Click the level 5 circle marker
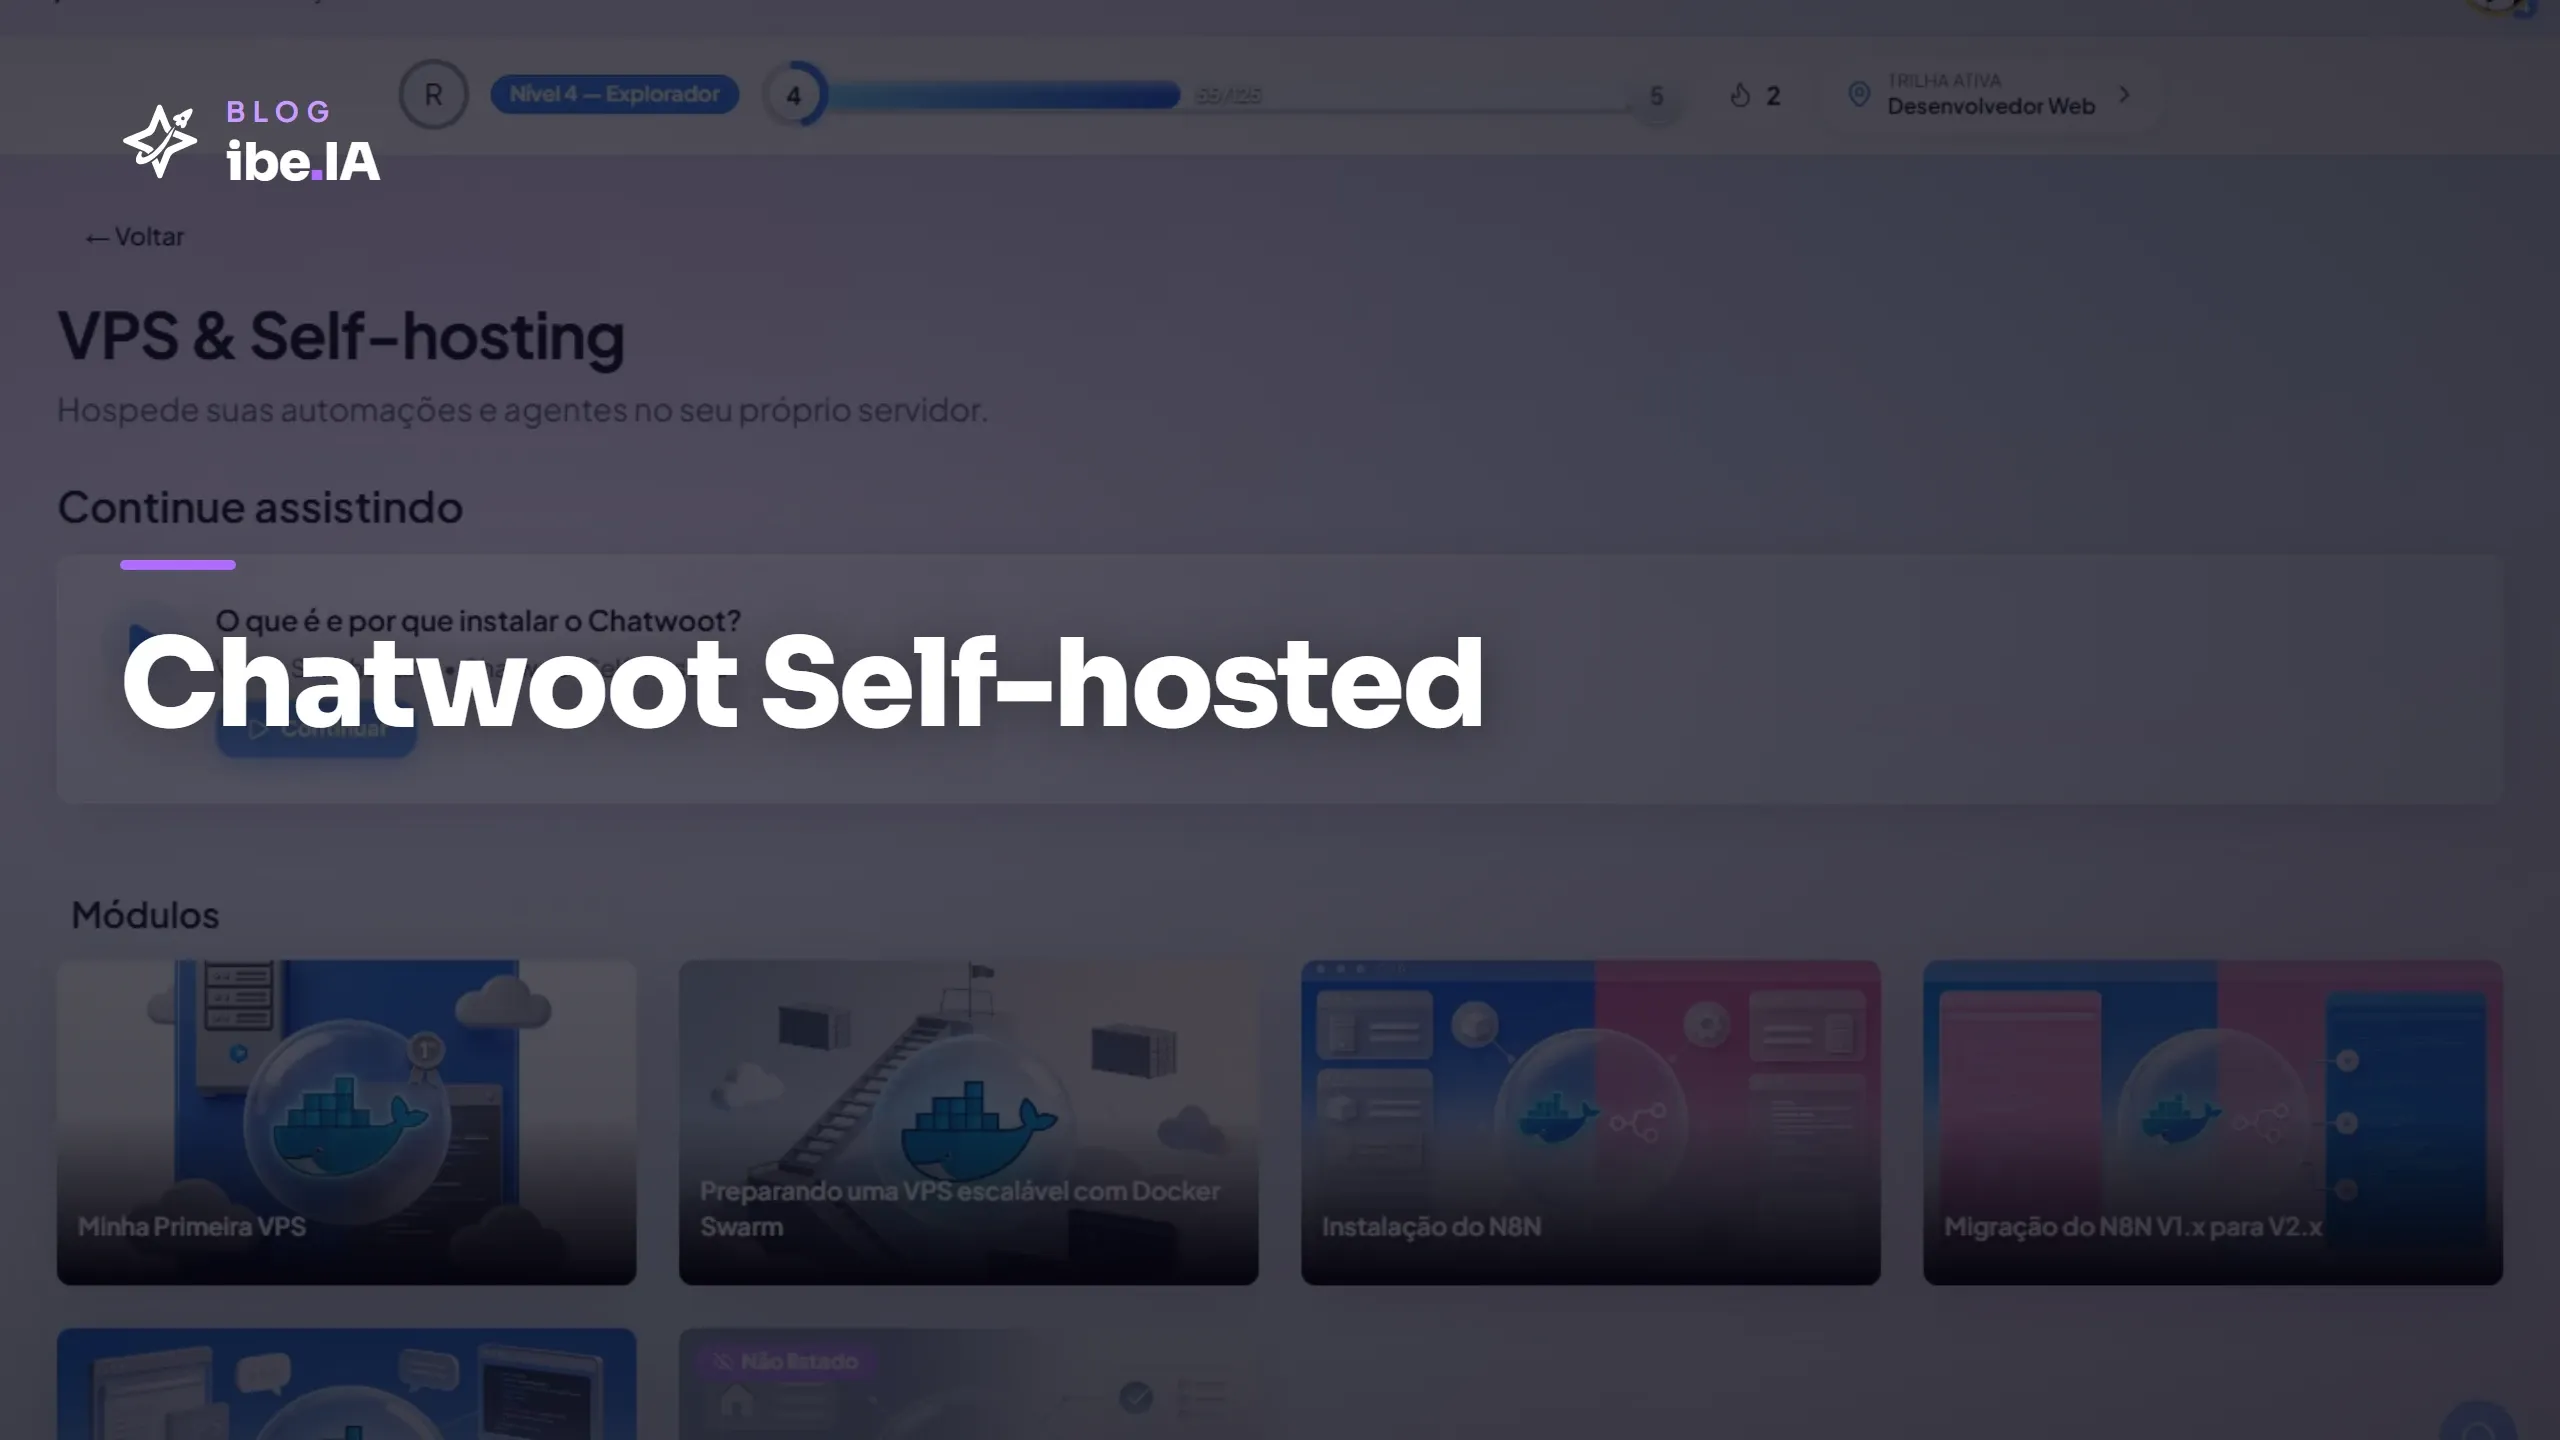2560x1440 pixels. coord(1656,96)
